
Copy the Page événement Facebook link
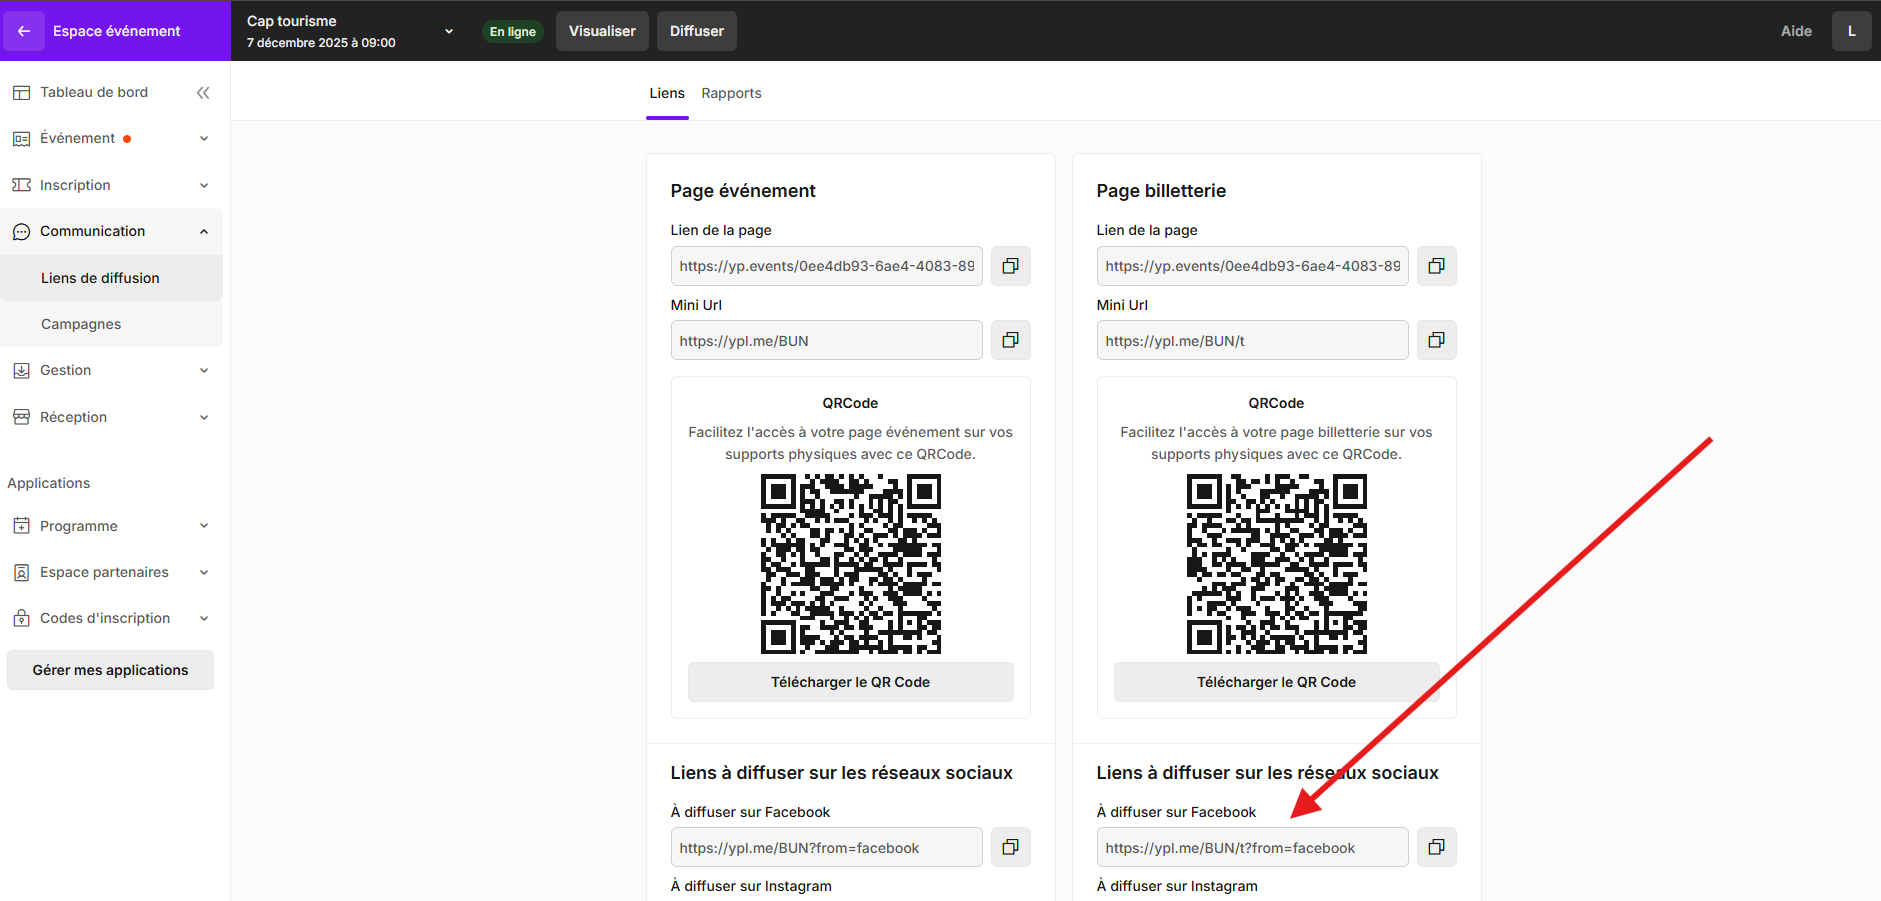(x=1011, y=847)
